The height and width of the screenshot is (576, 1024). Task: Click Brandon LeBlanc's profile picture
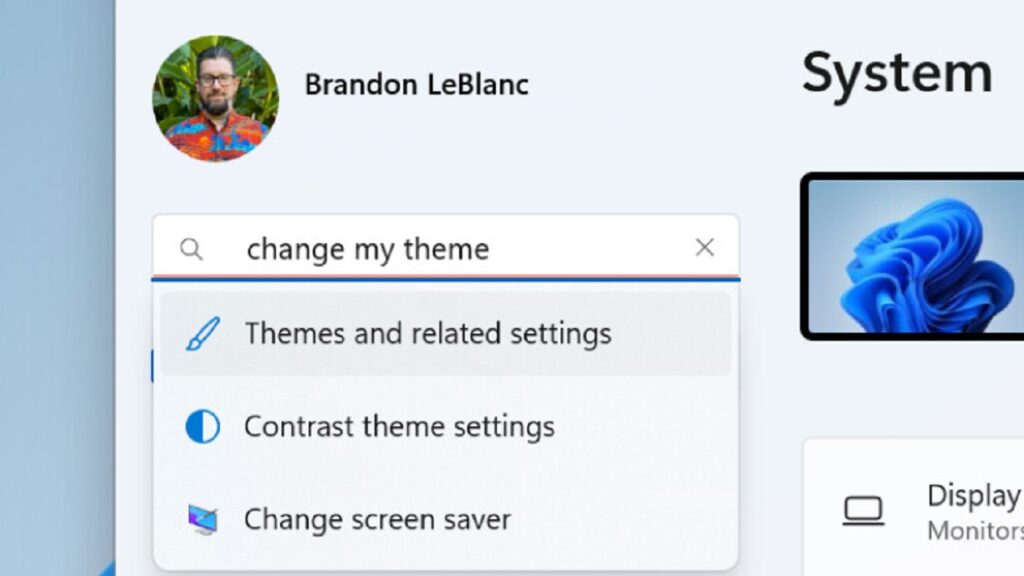[x=216, y=99]
